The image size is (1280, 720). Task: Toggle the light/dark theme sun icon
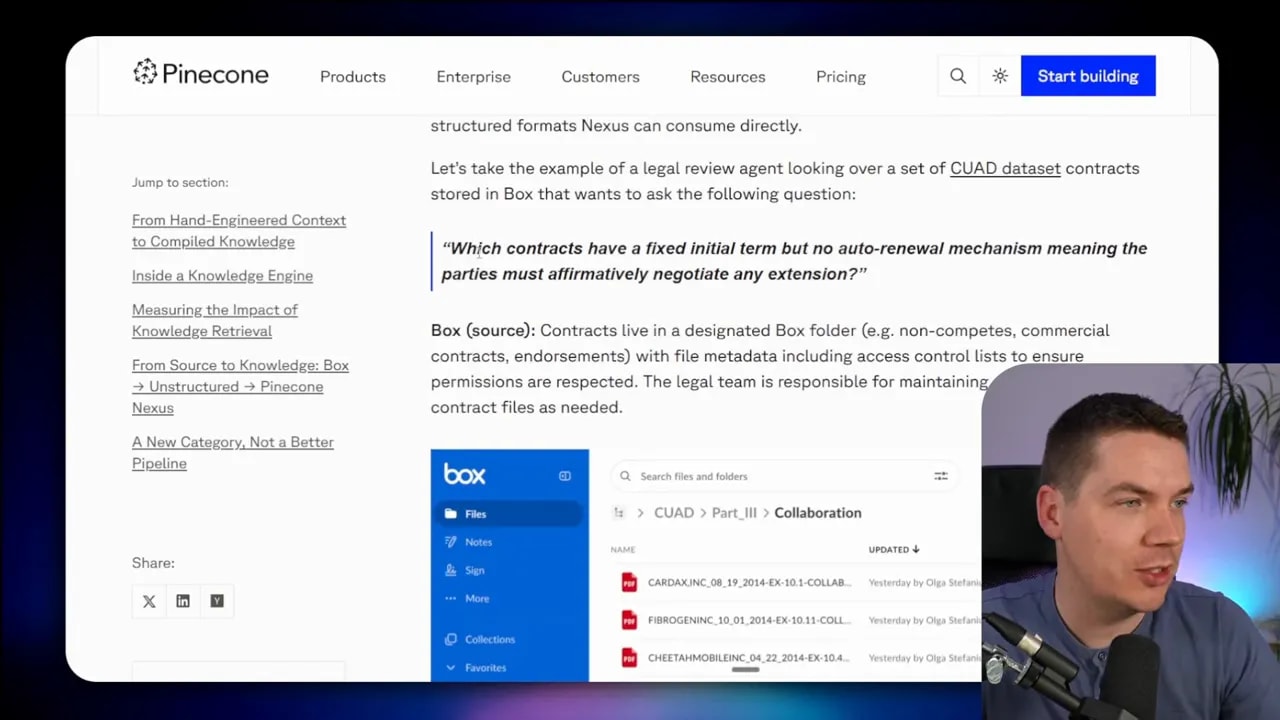tap(1000, 76)
